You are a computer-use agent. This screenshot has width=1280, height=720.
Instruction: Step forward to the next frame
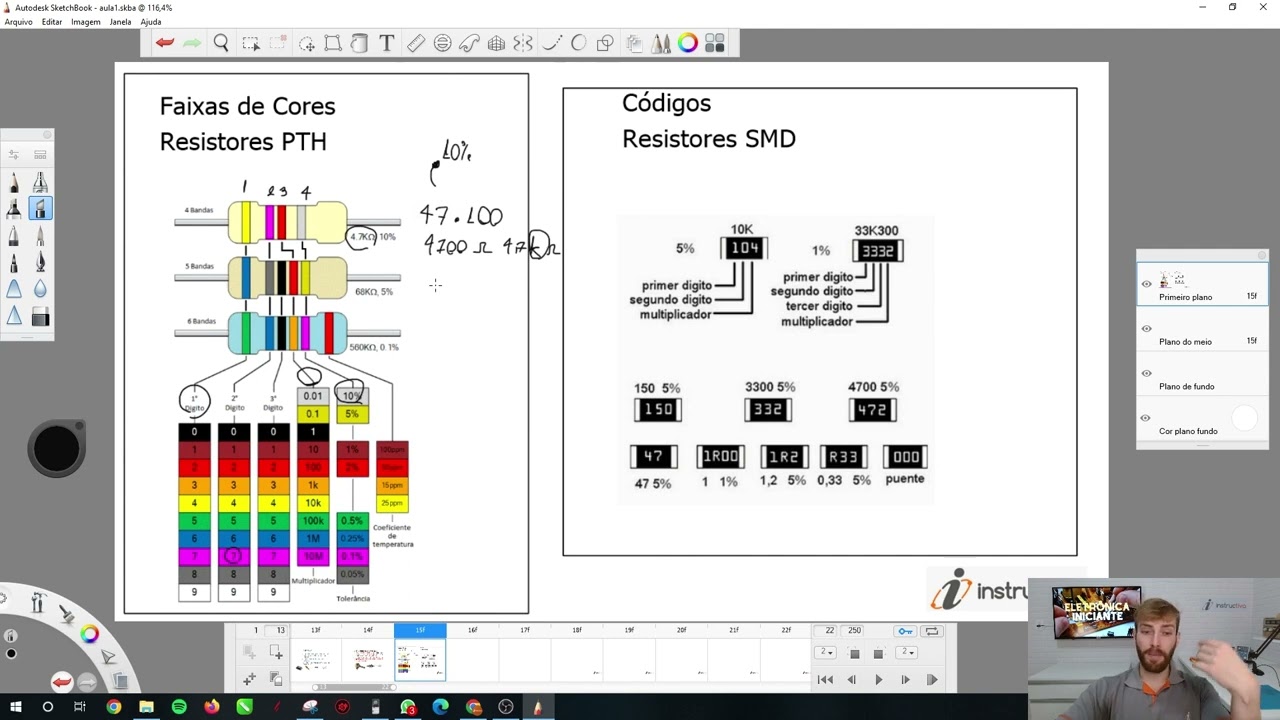click(905, 680)
